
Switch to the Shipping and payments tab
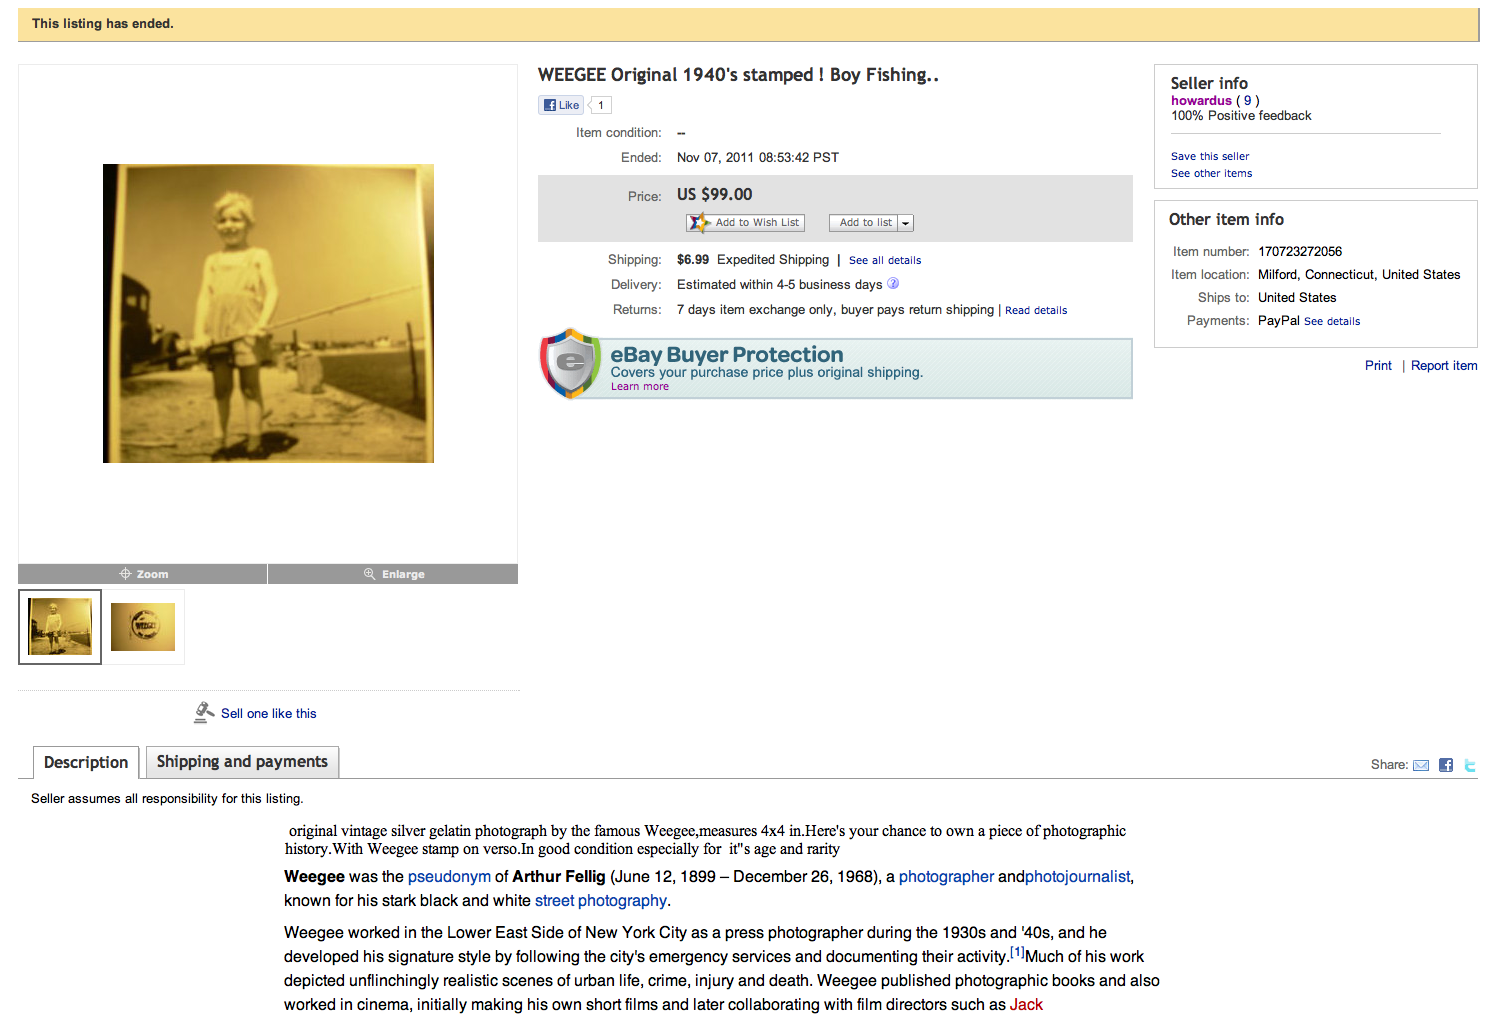(x=242, y=762)
